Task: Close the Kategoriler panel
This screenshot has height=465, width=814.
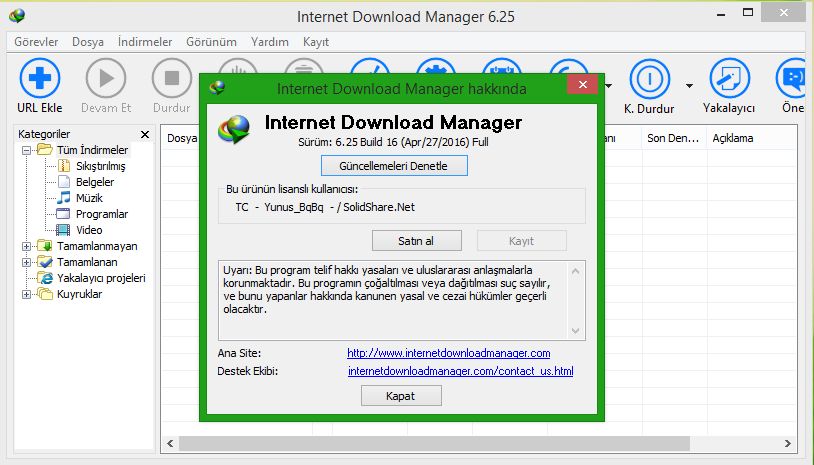Action: 145,134
